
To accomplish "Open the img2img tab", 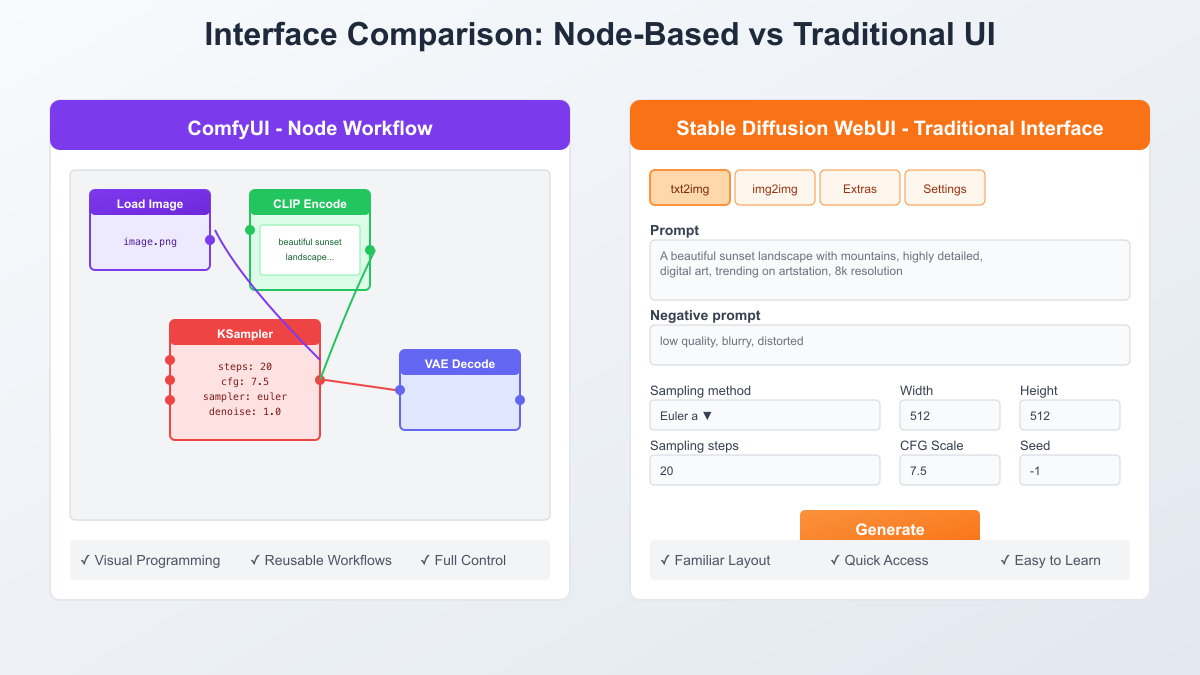I will point(775,188).
